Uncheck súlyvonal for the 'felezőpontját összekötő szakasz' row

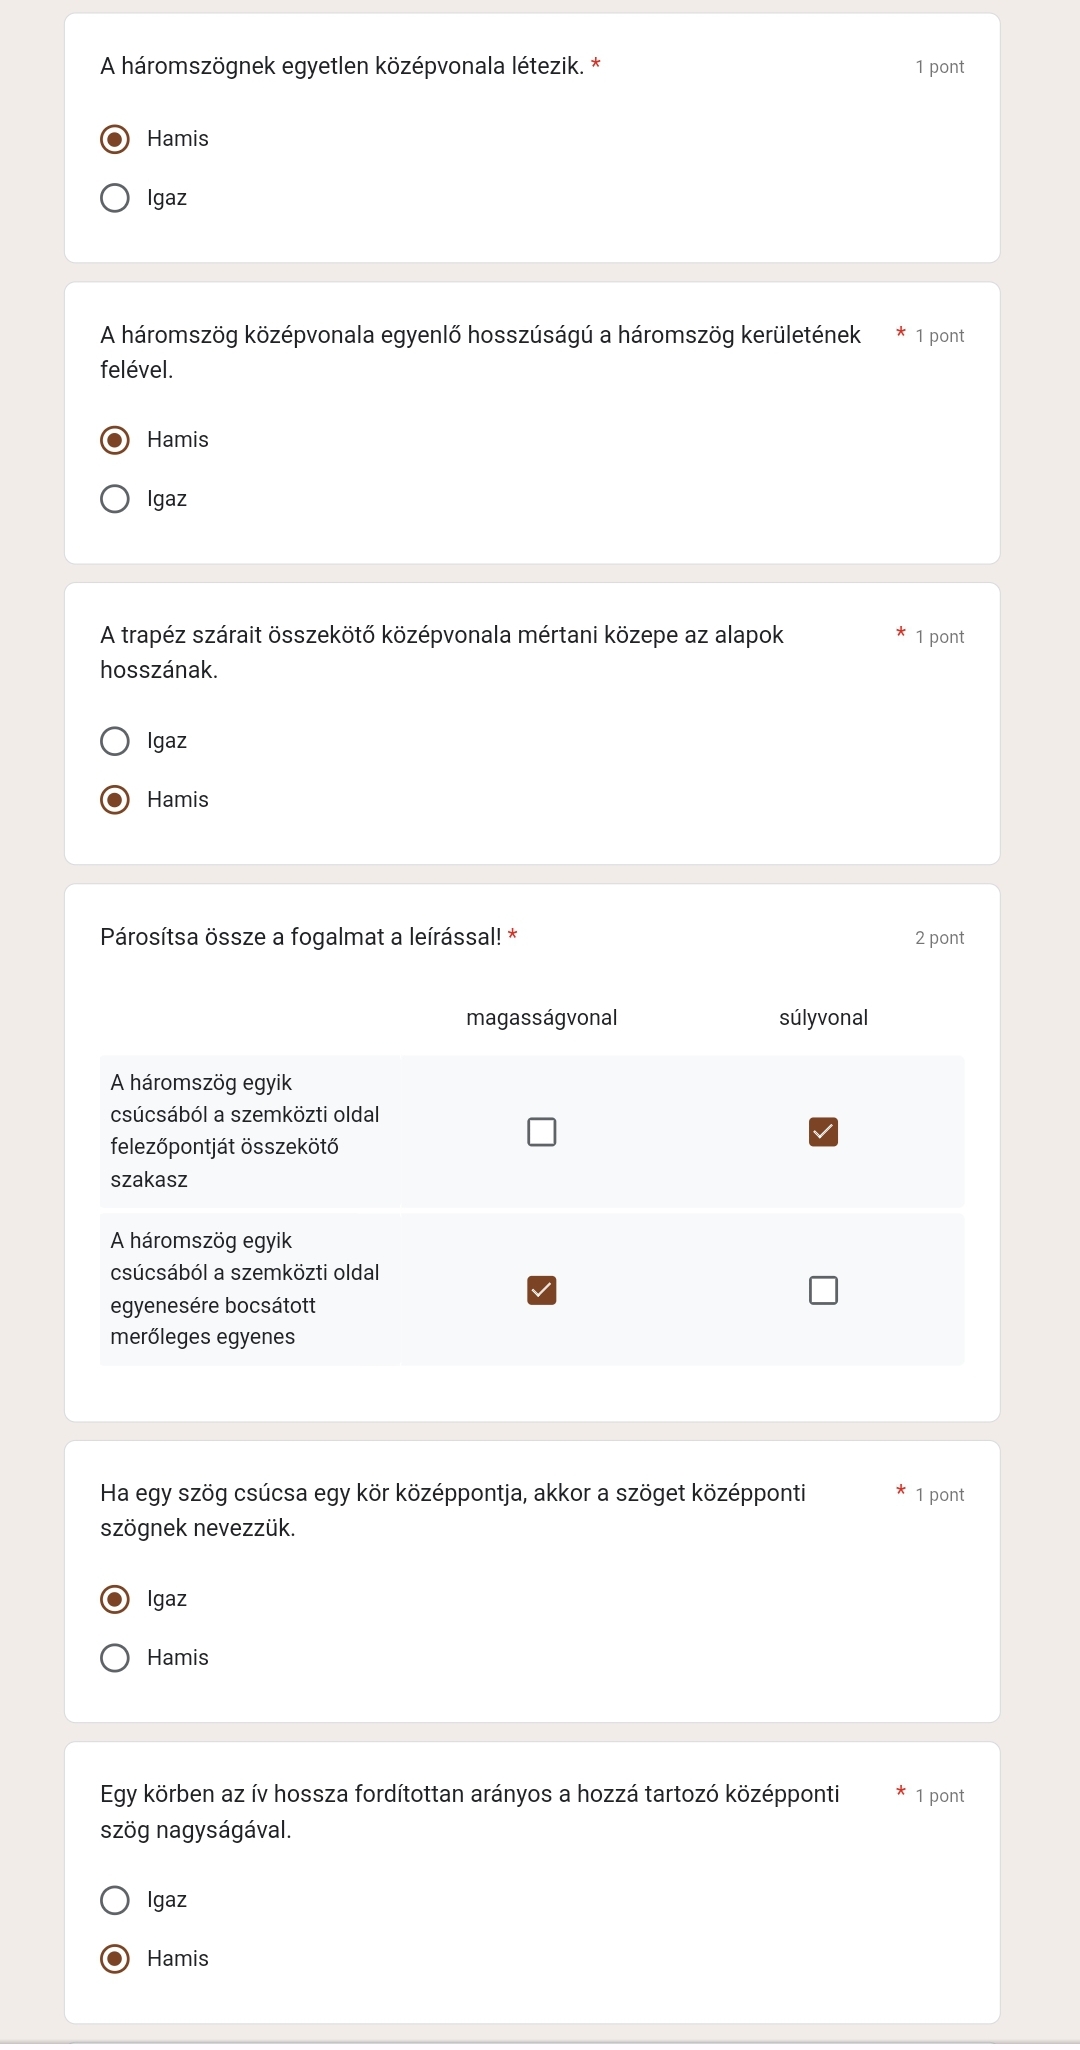(x=823, y=1132)
